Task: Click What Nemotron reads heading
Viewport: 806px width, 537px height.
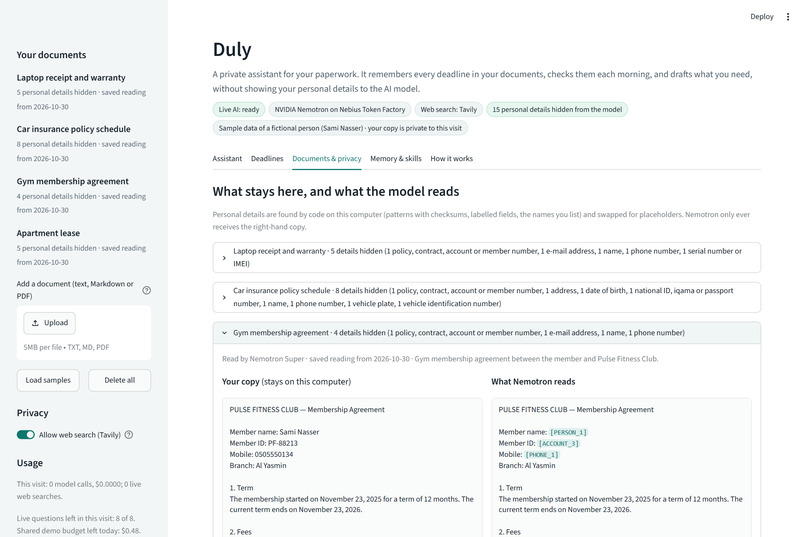Action: click(x=533, y=382)
